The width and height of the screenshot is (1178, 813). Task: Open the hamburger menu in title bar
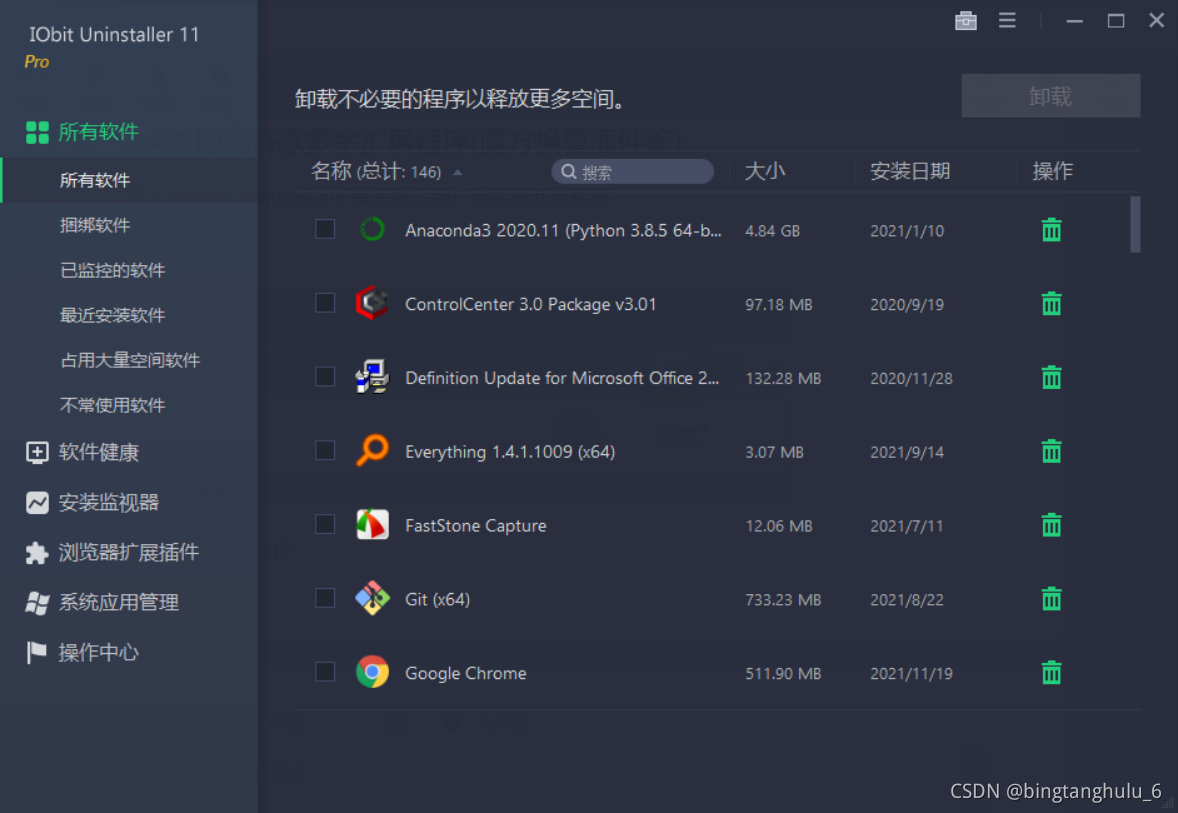(1007, 20)
